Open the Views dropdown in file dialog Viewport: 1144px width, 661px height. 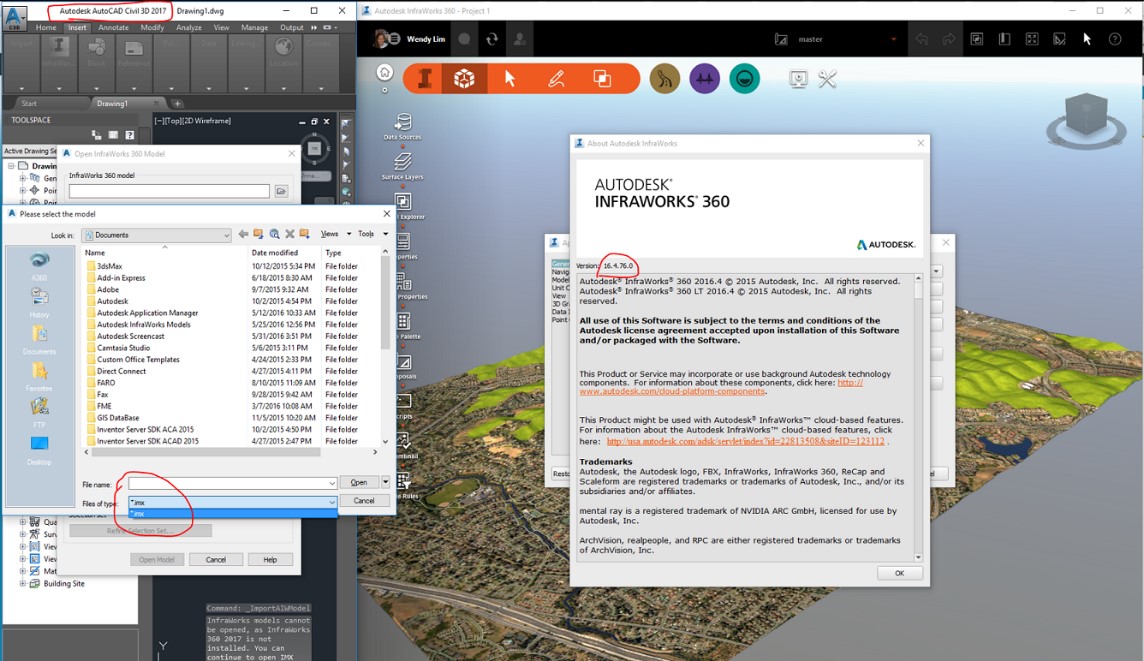pos(336,234)
